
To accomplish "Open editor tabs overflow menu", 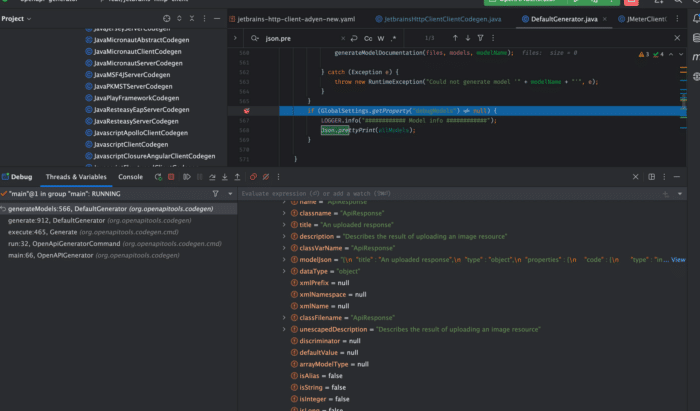I will click(677, 19).
